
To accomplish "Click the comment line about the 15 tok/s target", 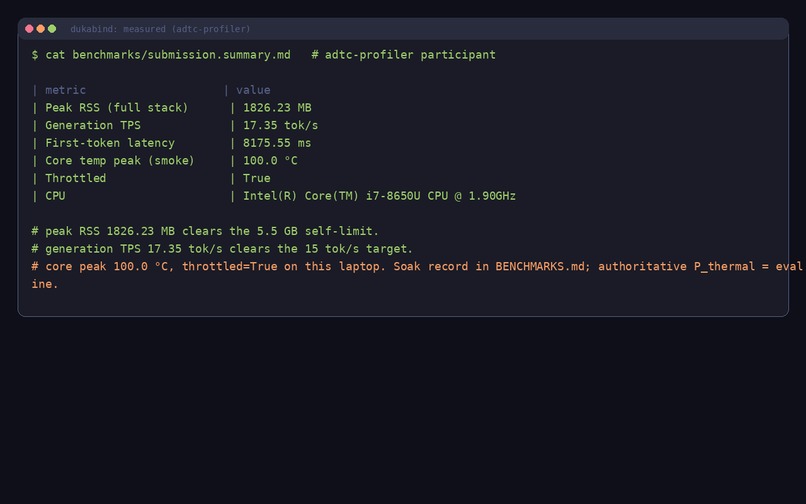I will pyautogui.click(x=222, y=248).
